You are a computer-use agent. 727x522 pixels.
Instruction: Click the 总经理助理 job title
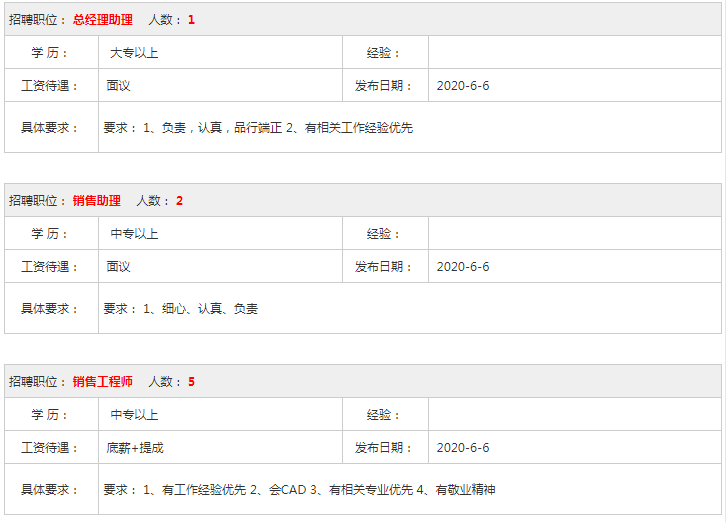(103, 20)
